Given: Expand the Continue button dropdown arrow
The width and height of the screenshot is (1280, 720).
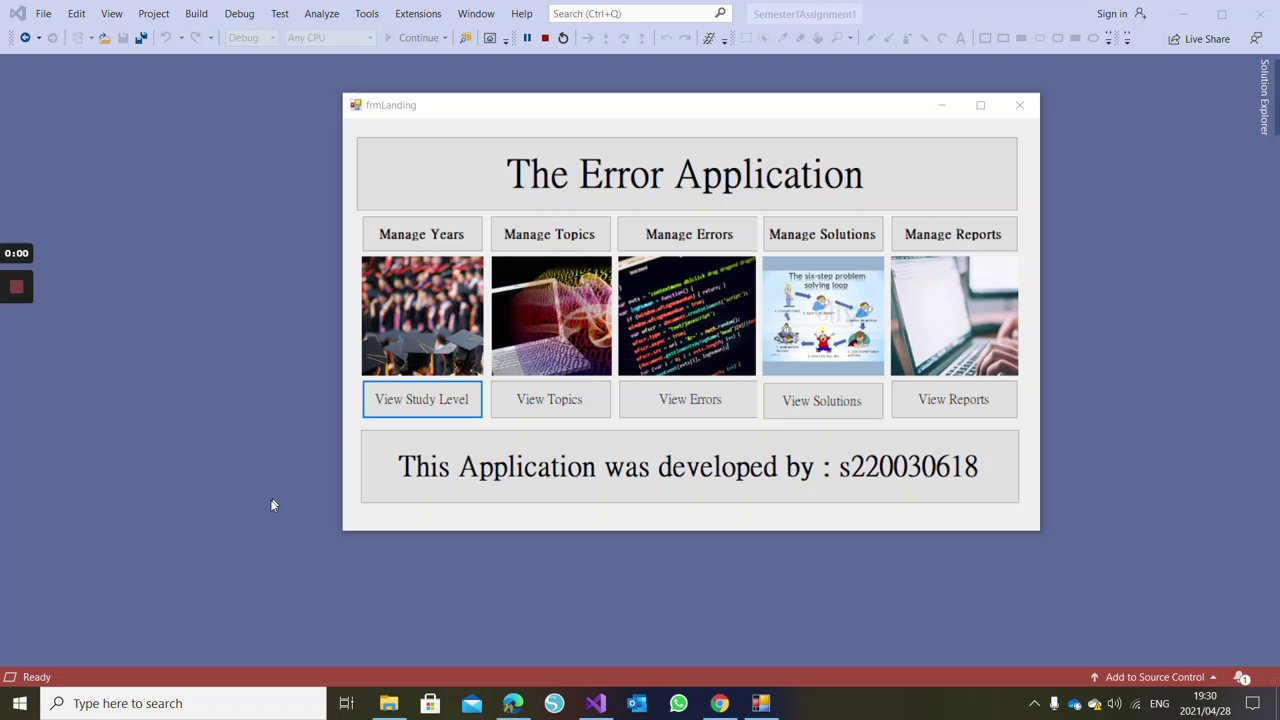Looking at the screenshot, I should [x=445, y=38].
